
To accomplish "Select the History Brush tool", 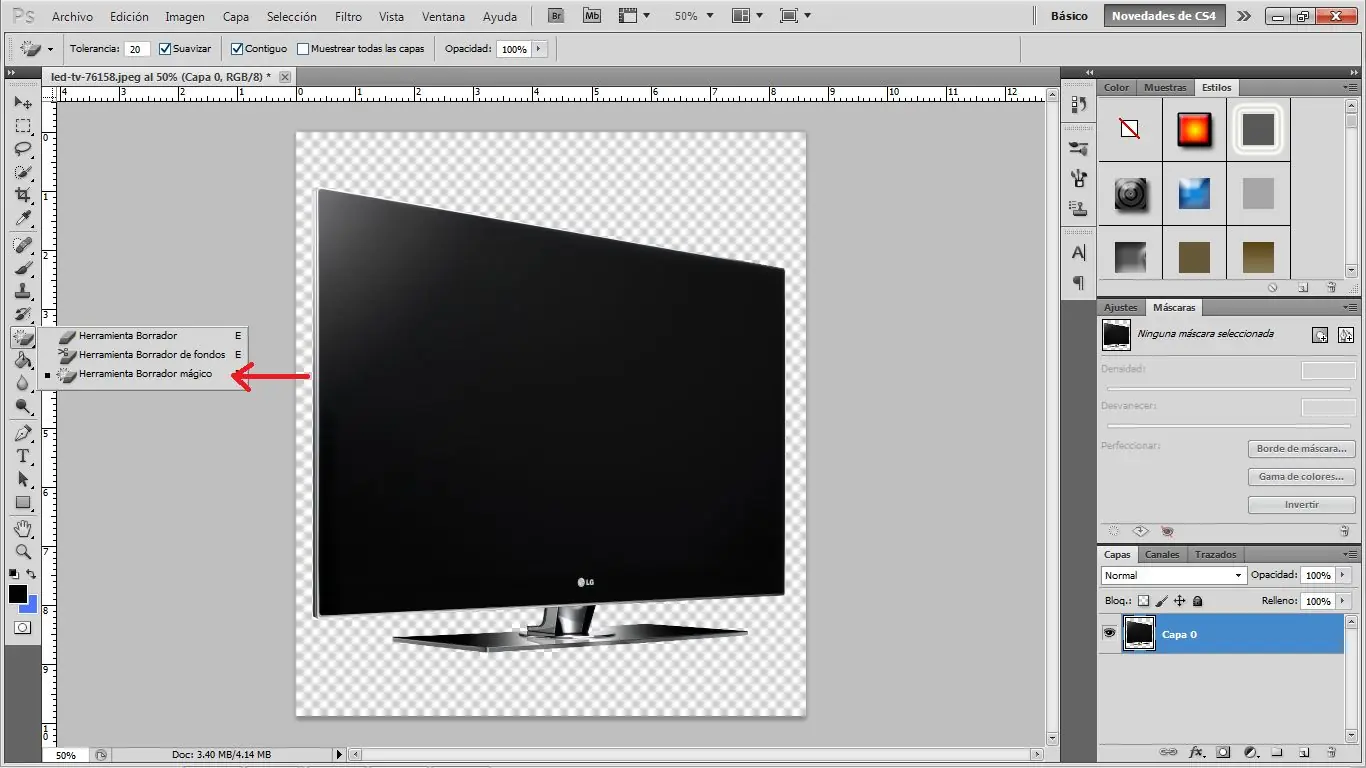I will tap(22, 314).
